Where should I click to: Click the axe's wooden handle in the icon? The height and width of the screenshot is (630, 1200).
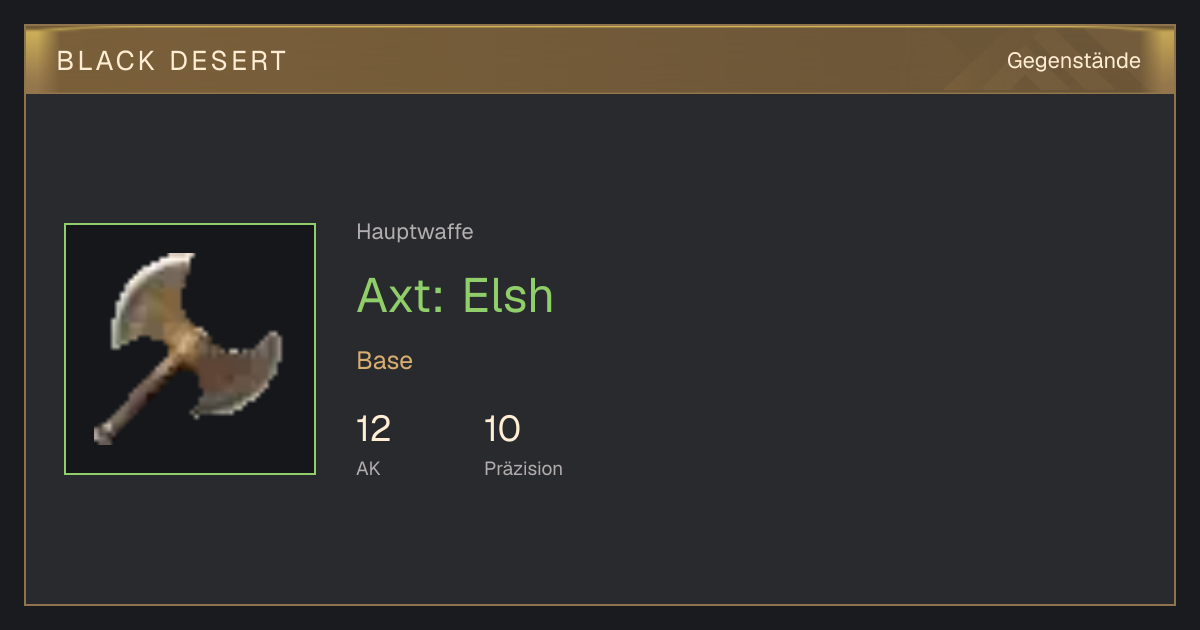click(x=140, y=396)
